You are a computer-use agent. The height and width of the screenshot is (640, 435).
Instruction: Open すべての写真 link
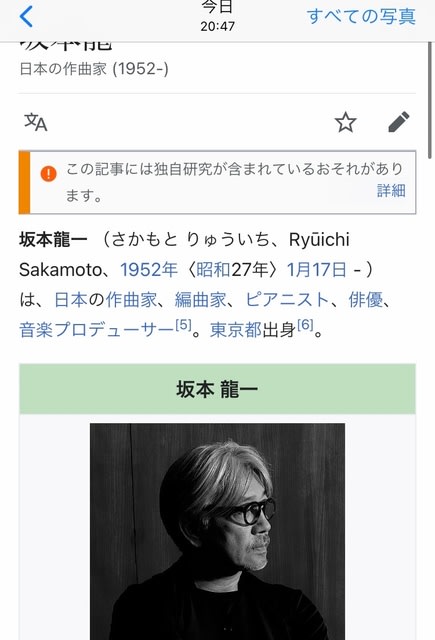tap(361, 17)
